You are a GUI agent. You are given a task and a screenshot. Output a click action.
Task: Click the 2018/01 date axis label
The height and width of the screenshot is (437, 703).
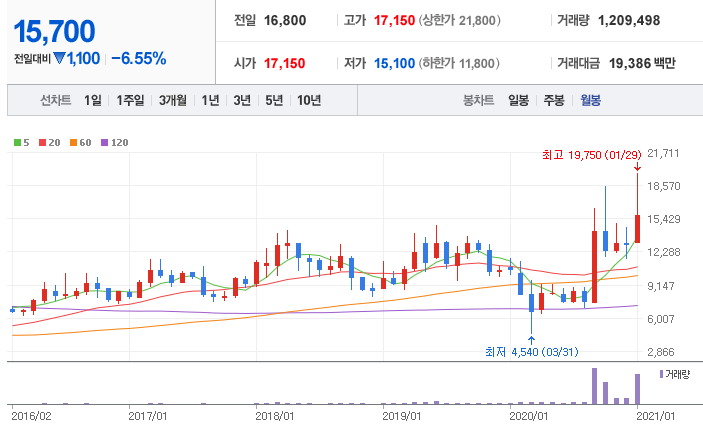tap(274, 416)
